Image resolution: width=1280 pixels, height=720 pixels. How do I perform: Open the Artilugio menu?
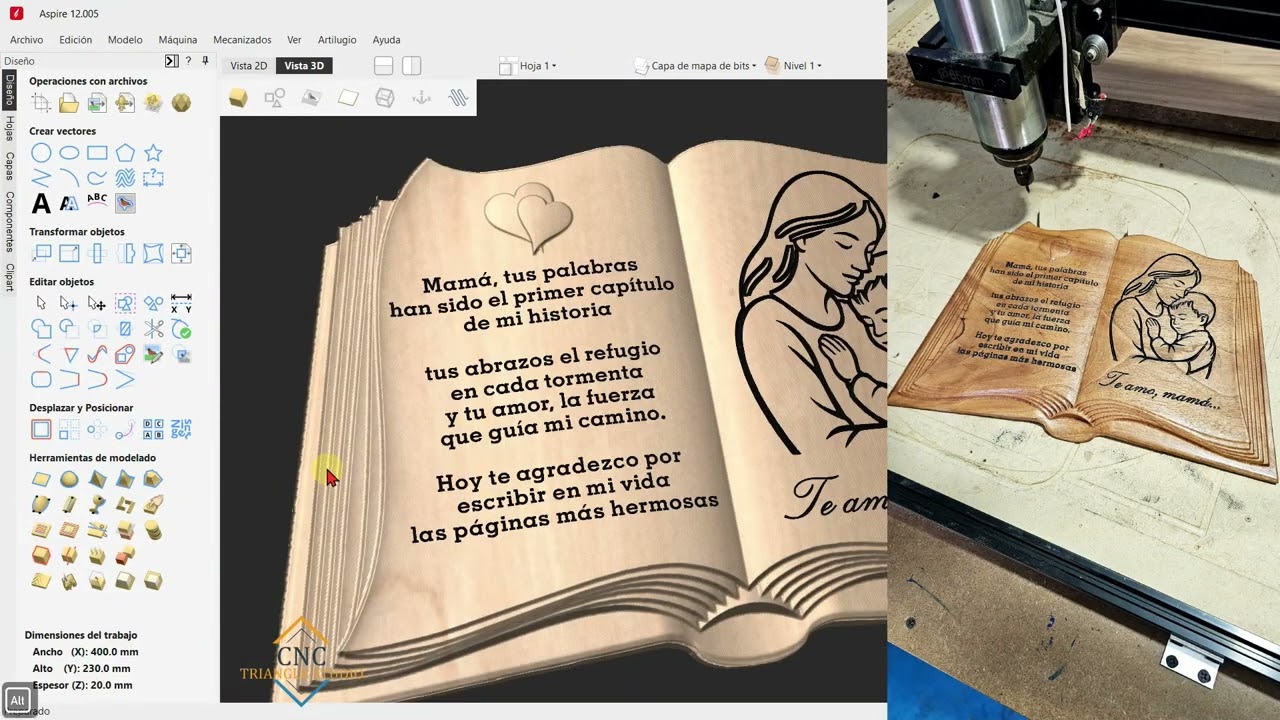[x=337, y=40]
